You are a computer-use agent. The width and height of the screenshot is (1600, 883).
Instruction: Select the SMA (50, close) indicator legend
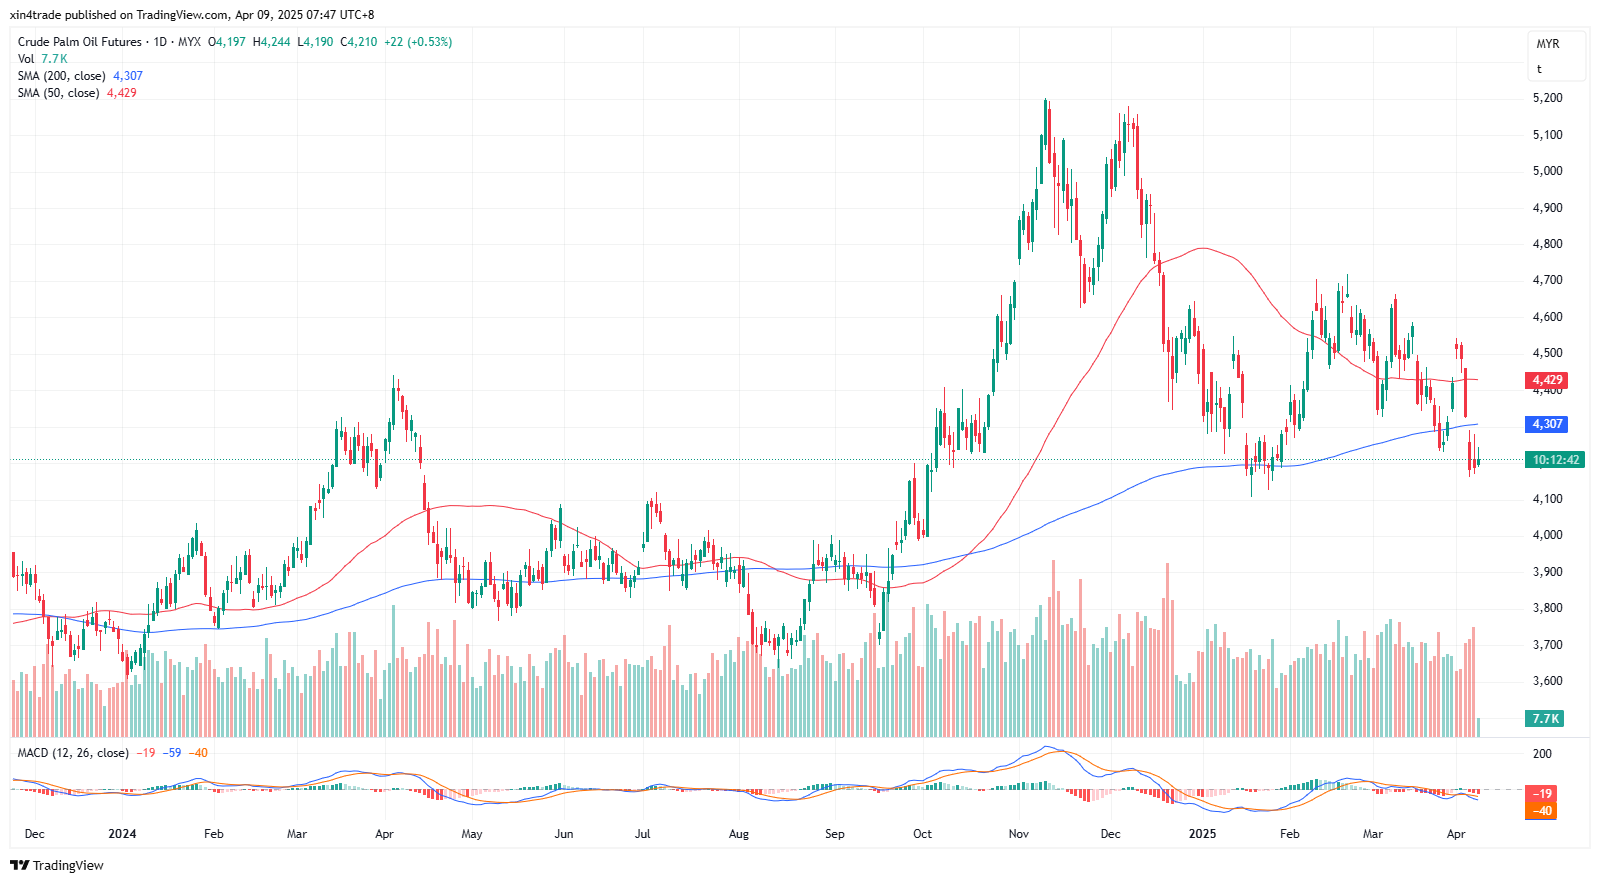[58, 93]
